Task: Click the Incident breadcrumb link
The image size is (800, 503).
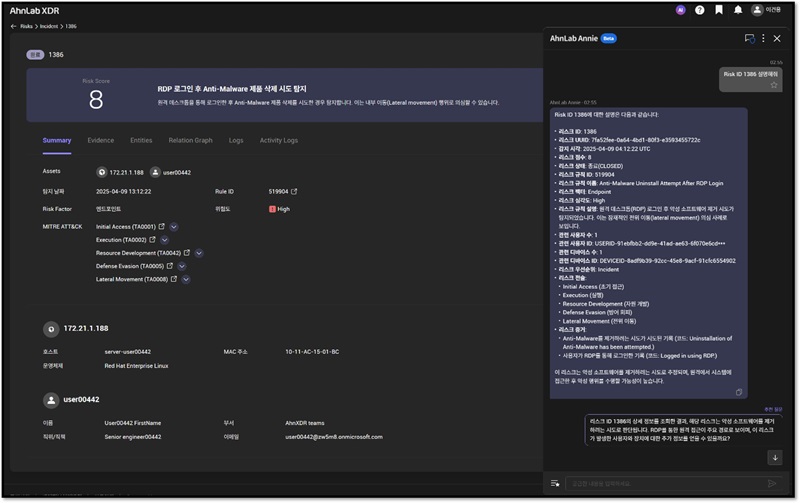Action: pos(49,26)
